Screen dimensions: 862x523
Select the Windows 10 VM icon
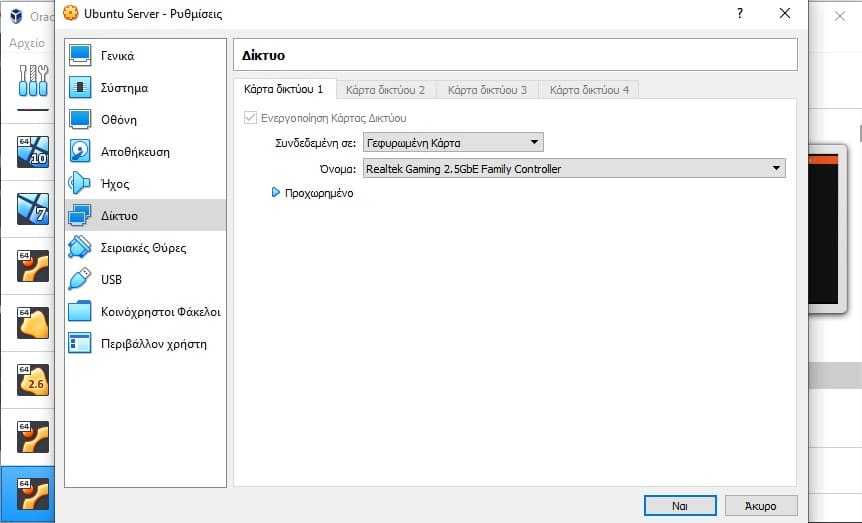click(x=33, y=152)
